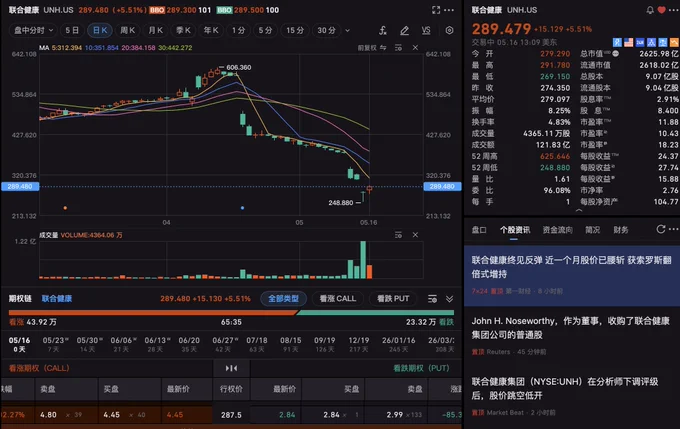Open the fullscreen chart expand icon
This screenshot has width=680, height=429.
tap(436, 10)
